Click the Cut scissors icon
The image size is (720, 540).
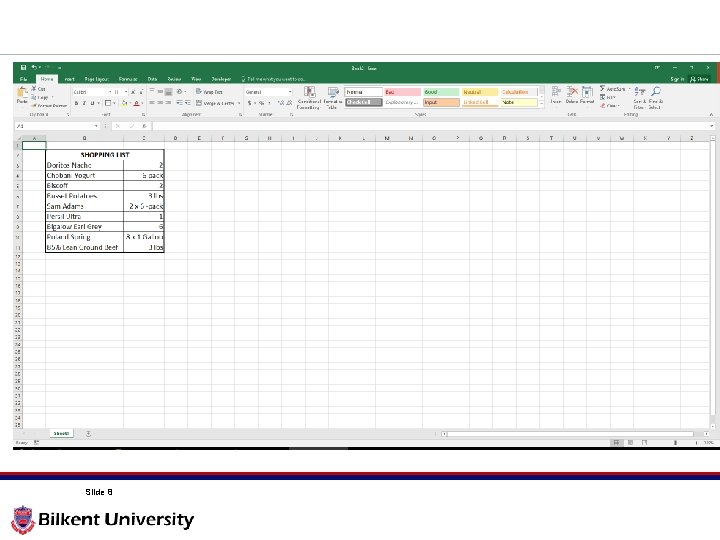point(34,89)
